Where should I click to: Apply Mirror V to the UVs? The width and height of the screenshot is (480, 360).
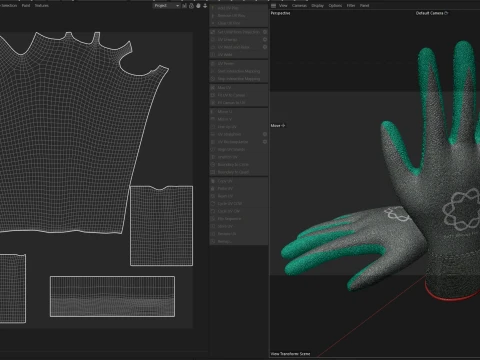[x=239, y=119]
